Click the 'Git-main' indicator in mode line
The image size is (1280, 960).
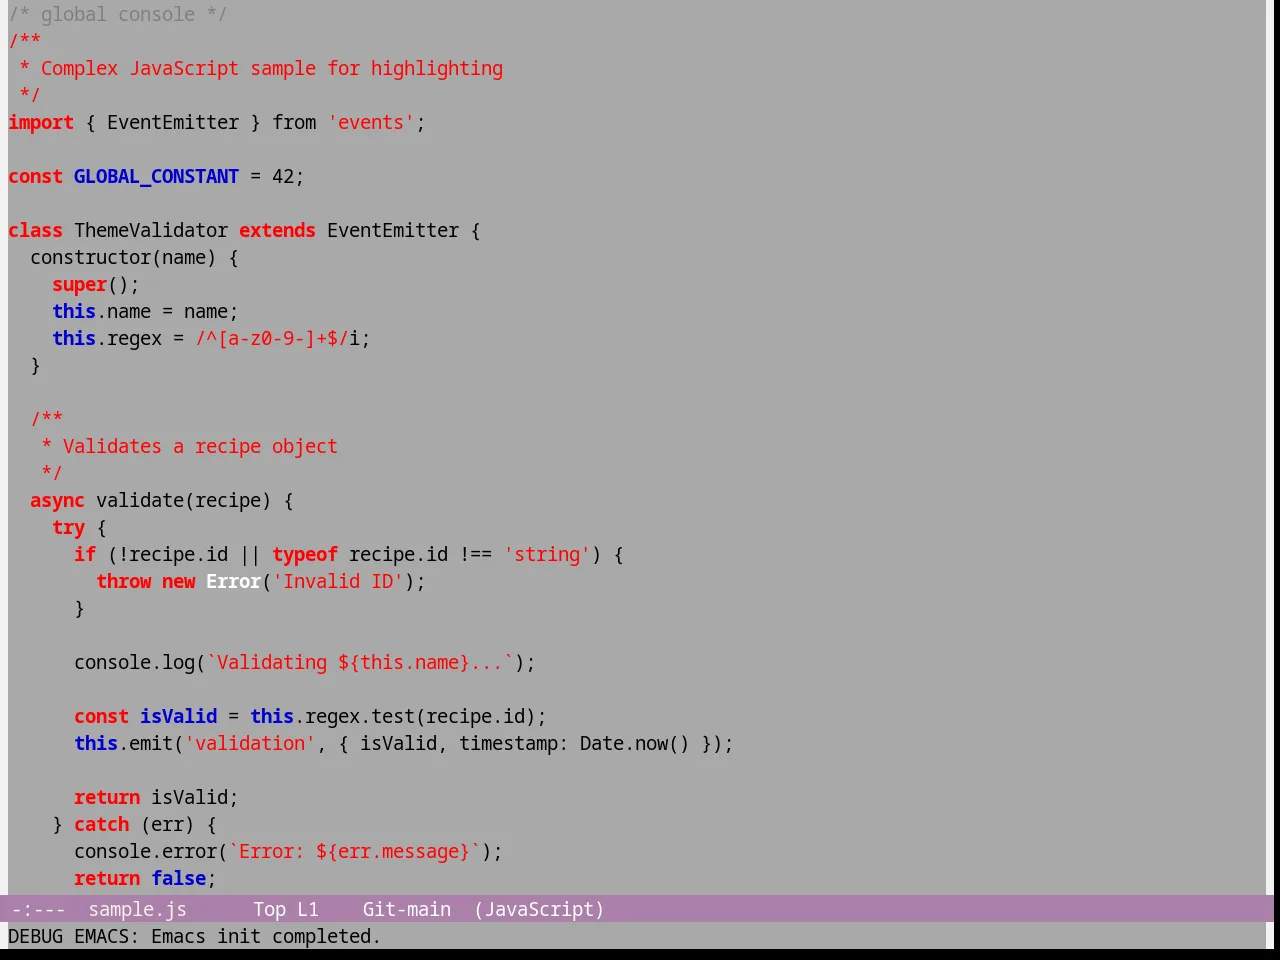406,909
